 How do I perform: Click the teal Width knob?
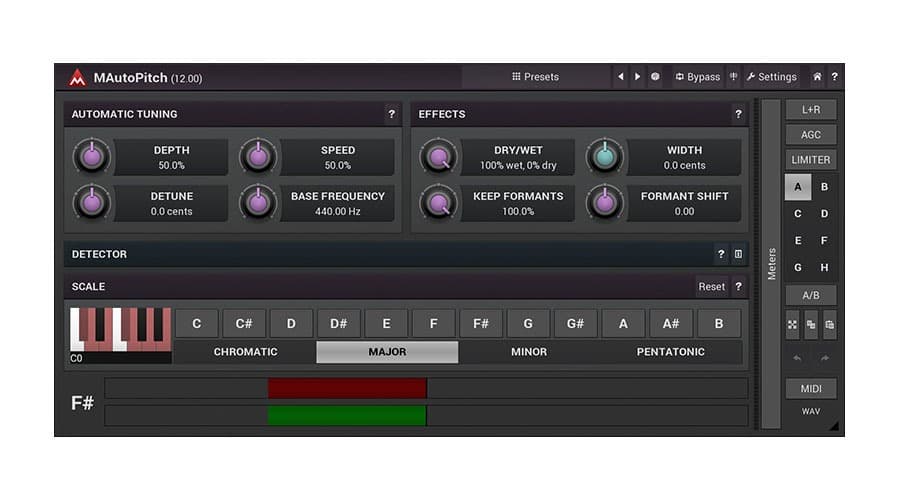604,156
